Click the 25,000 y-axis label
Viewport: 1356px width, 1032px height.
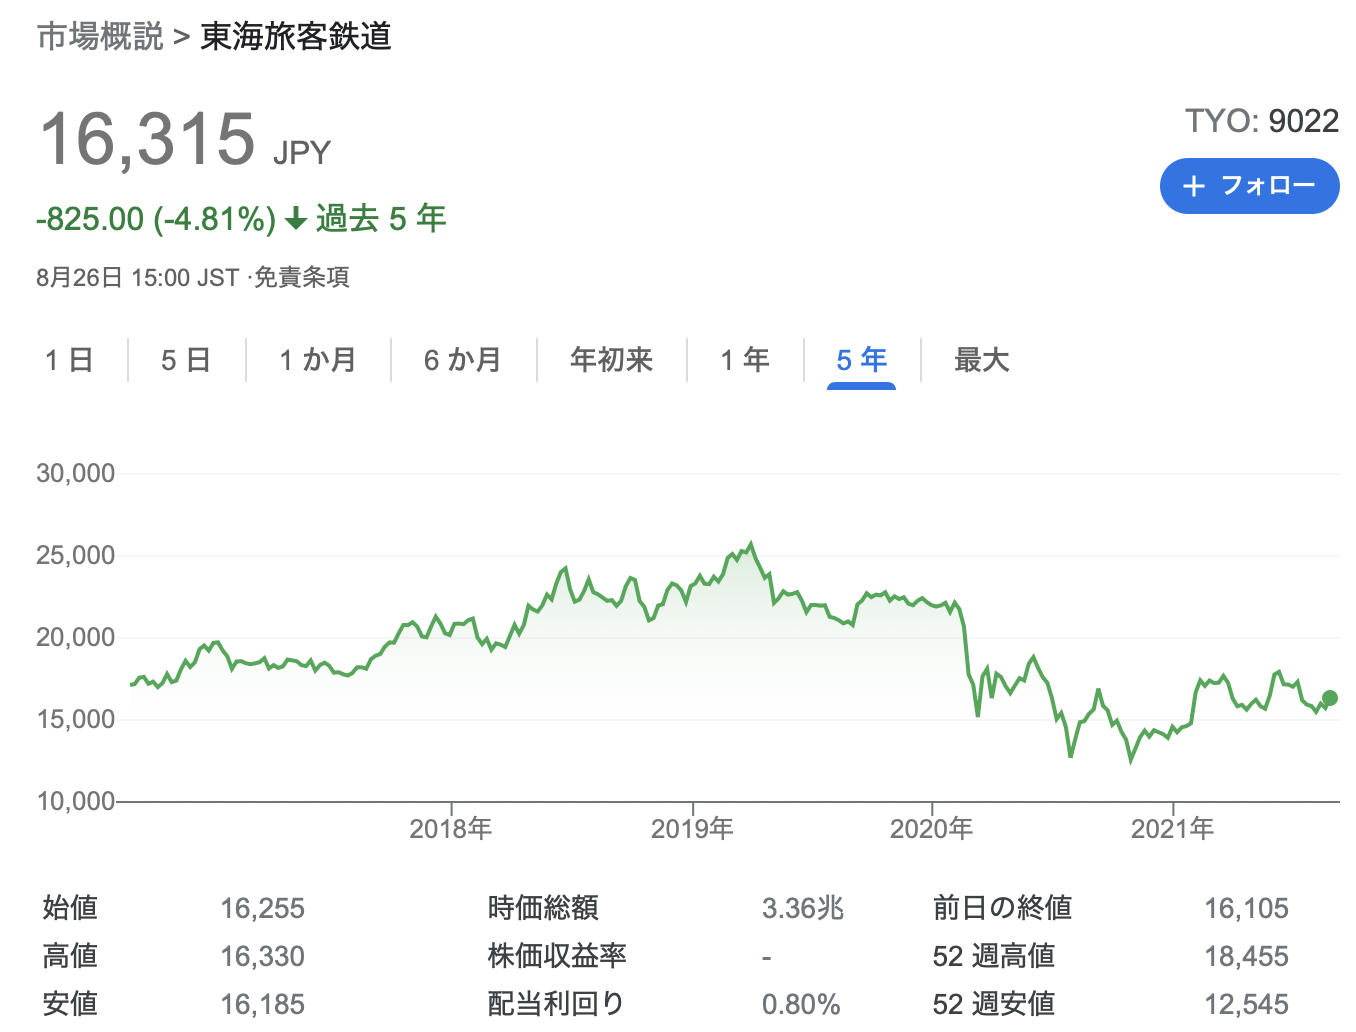(x=76, y=555)
